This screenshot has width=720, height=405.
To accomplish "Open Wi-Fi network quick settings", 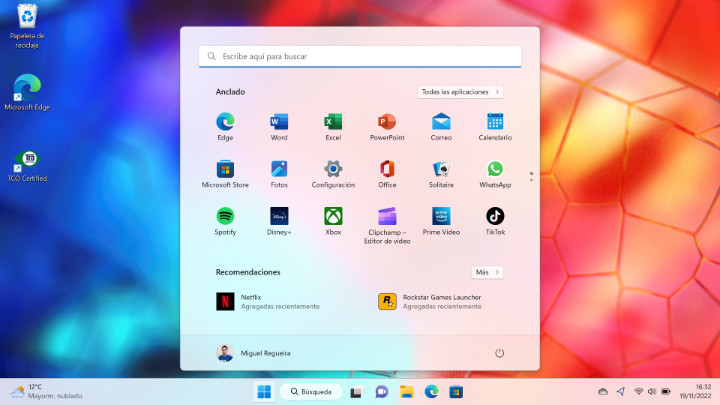I will pos(639,392).
